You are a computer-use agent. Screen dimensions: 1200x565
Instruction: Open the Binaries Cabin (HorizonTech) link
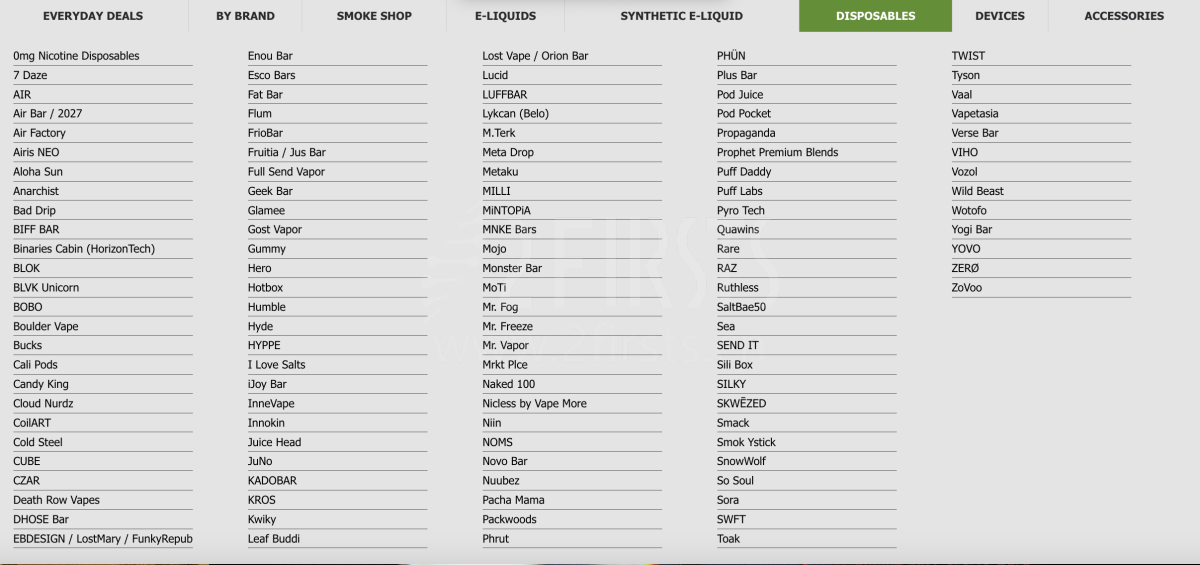pyautogui.click(x=84, y=249)
